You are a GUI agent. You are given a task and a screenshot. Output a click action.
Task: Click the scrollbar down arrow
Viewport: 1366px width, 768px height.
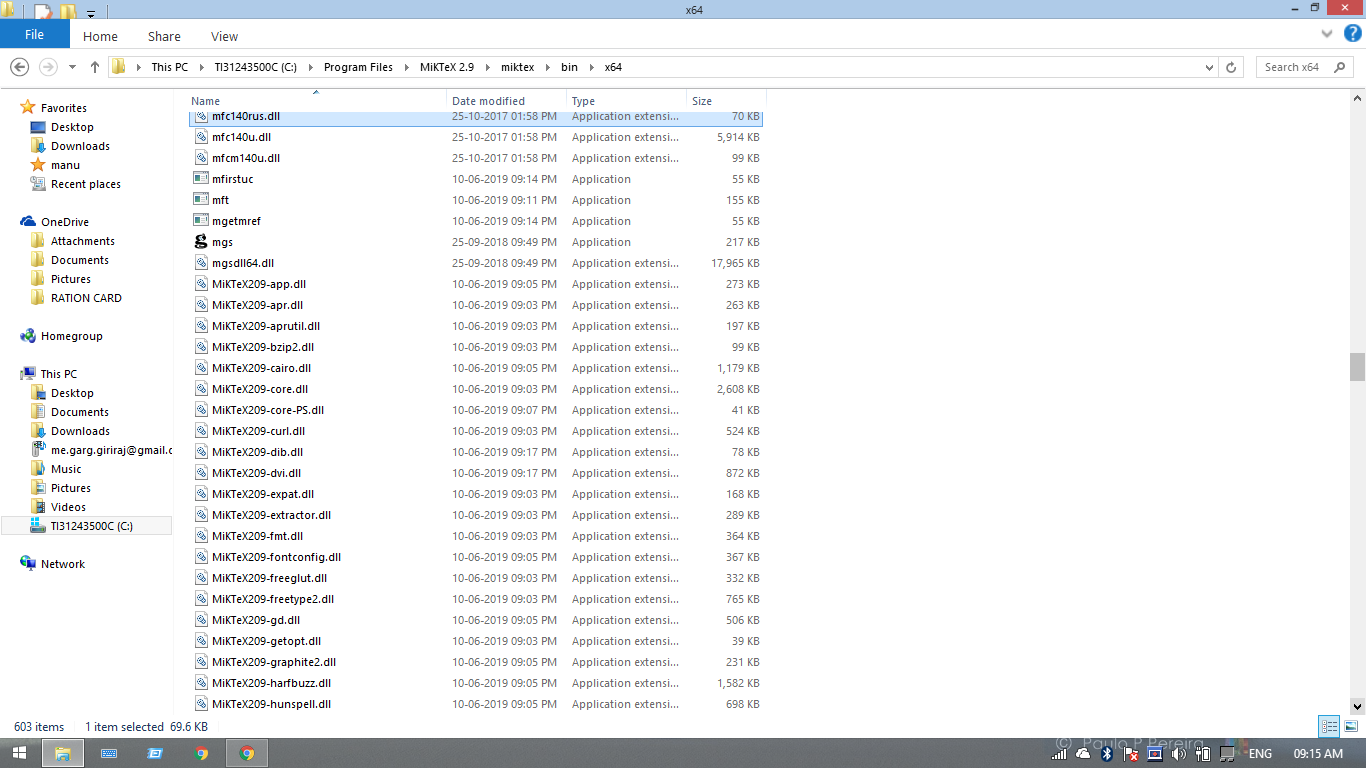[x=1357, y=705]
